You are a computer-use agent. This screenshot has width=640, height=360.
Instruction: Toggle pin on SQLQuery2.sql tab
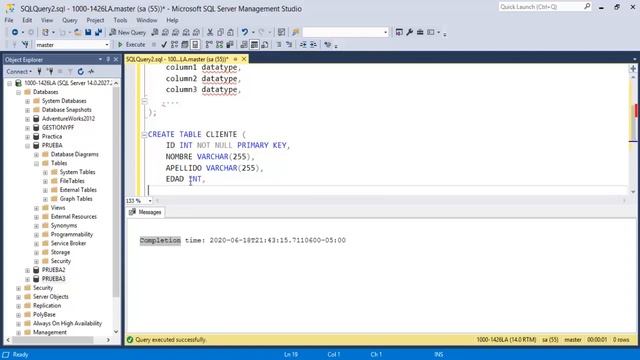coord(236,59)
